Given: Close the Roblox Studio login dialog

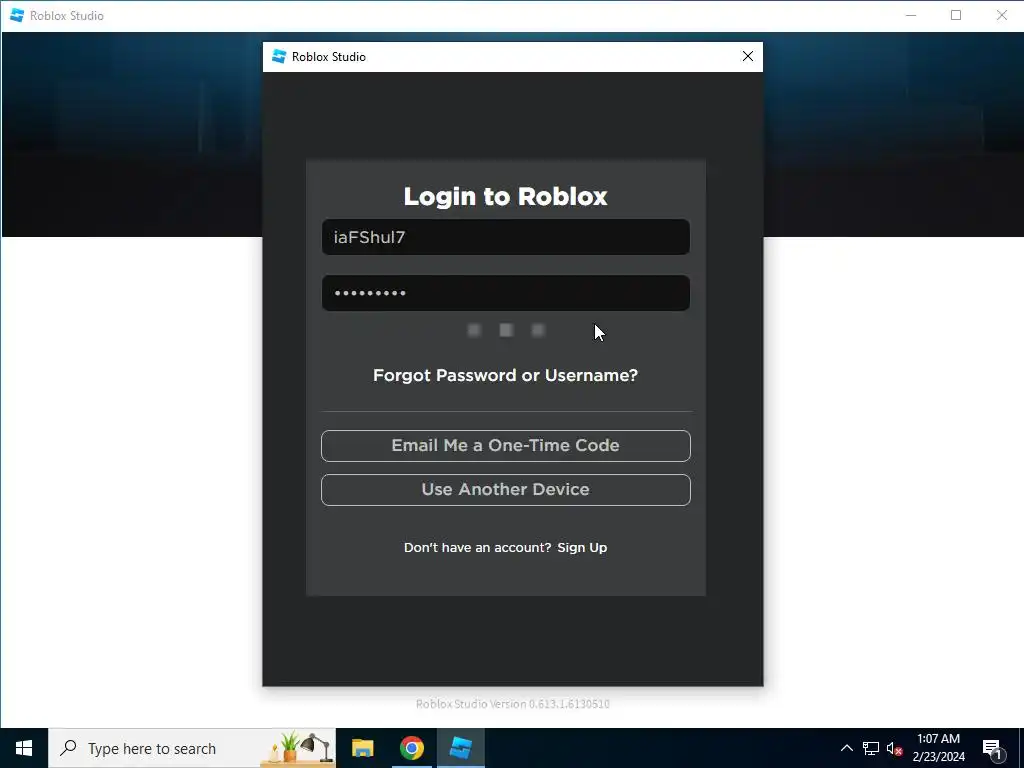Looking at the screenshot, I should (748, 57).
